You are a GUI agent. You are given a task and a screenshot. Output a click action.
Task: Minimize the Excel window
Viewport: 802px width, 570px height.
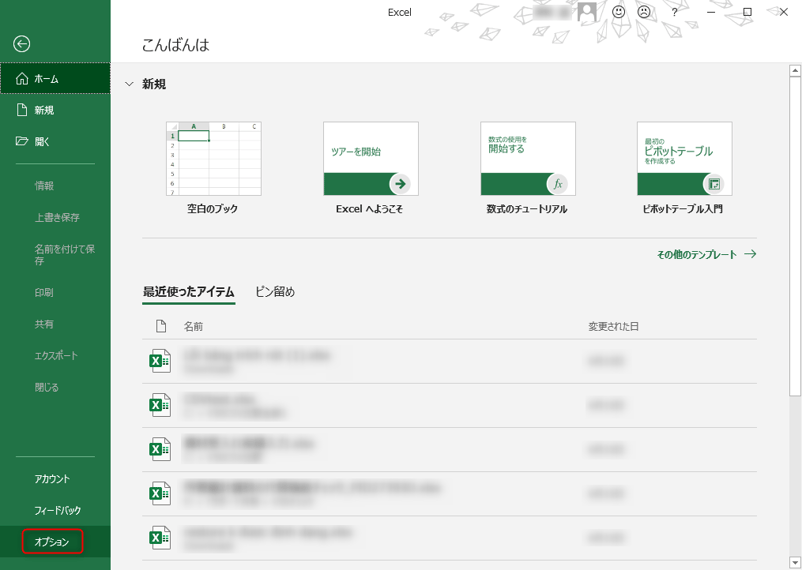tap(711, 12)
